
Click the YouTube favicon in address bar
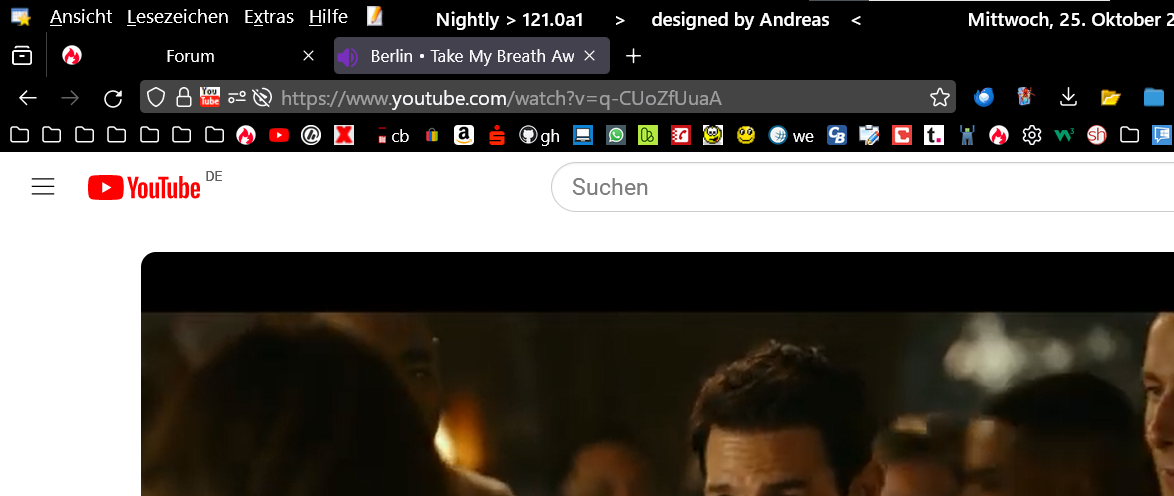pyautogui.click(x=210, y=97)
